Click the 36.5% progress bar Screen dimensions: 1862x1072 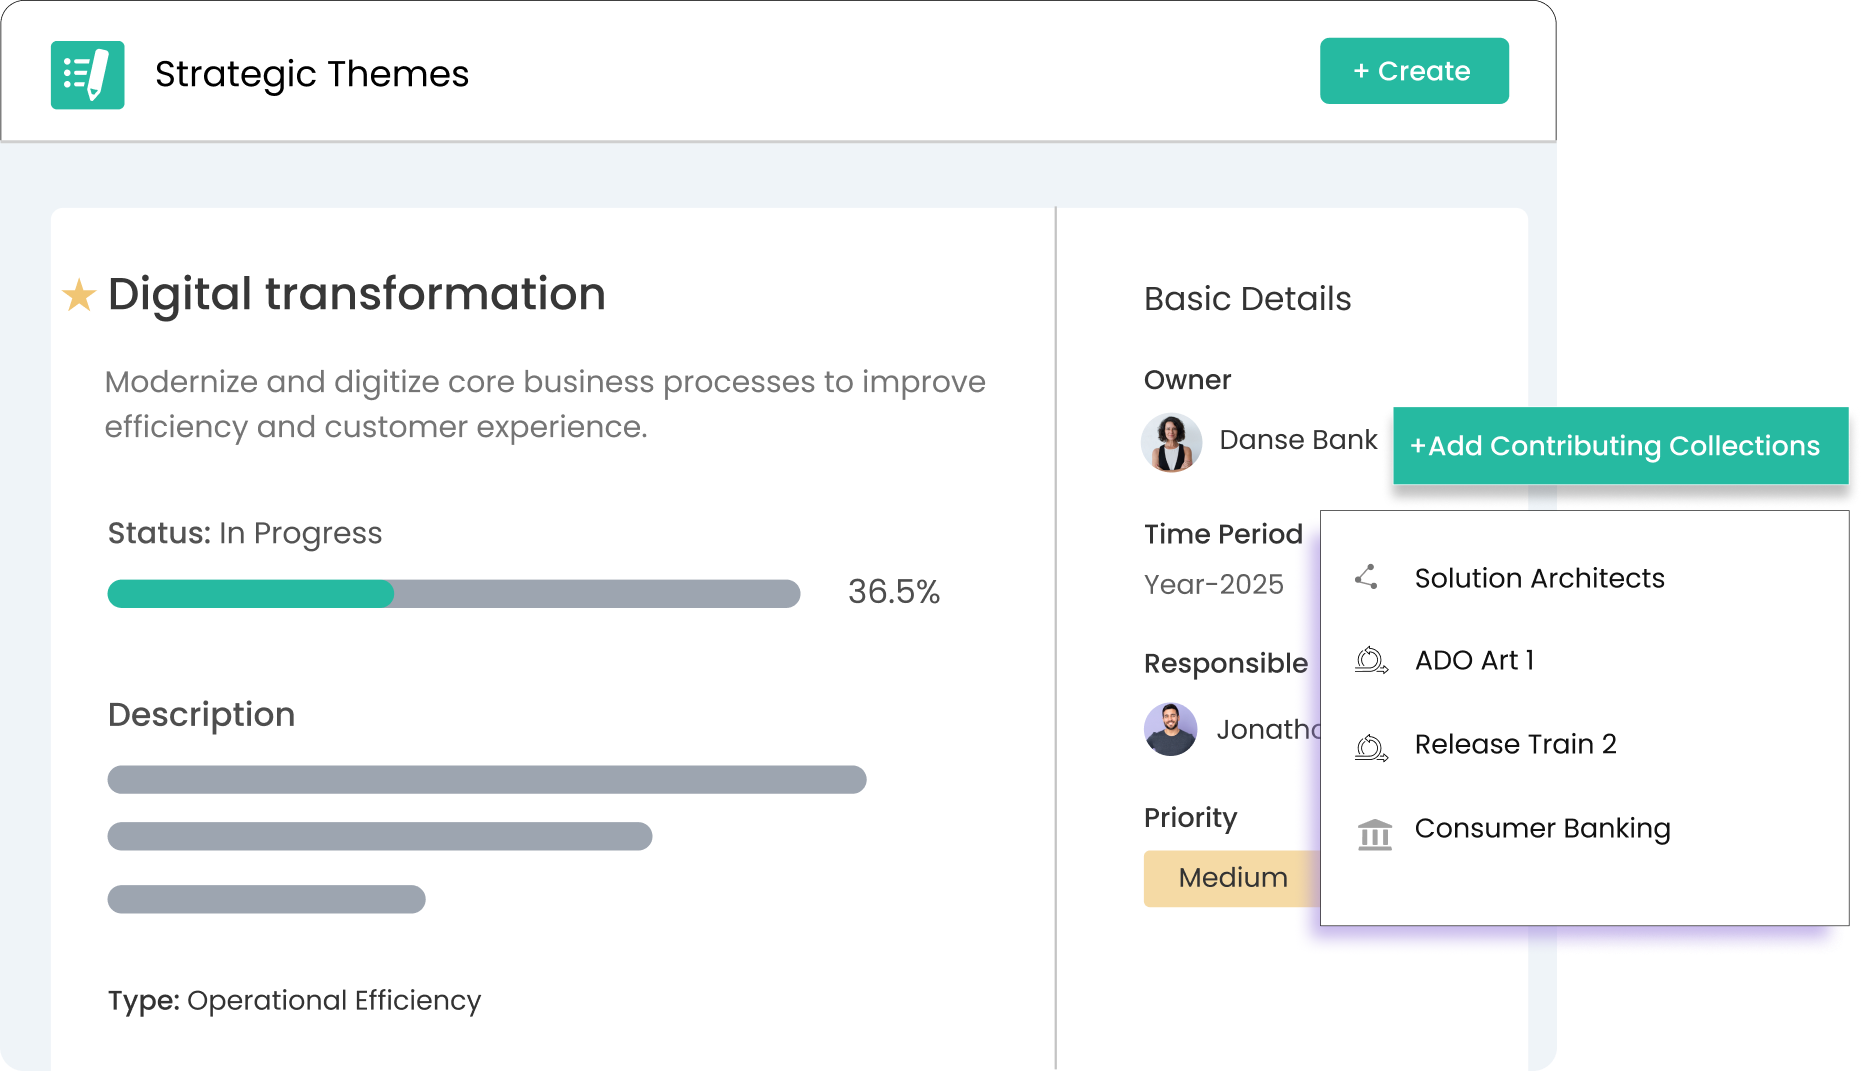(x=453, y=593)
